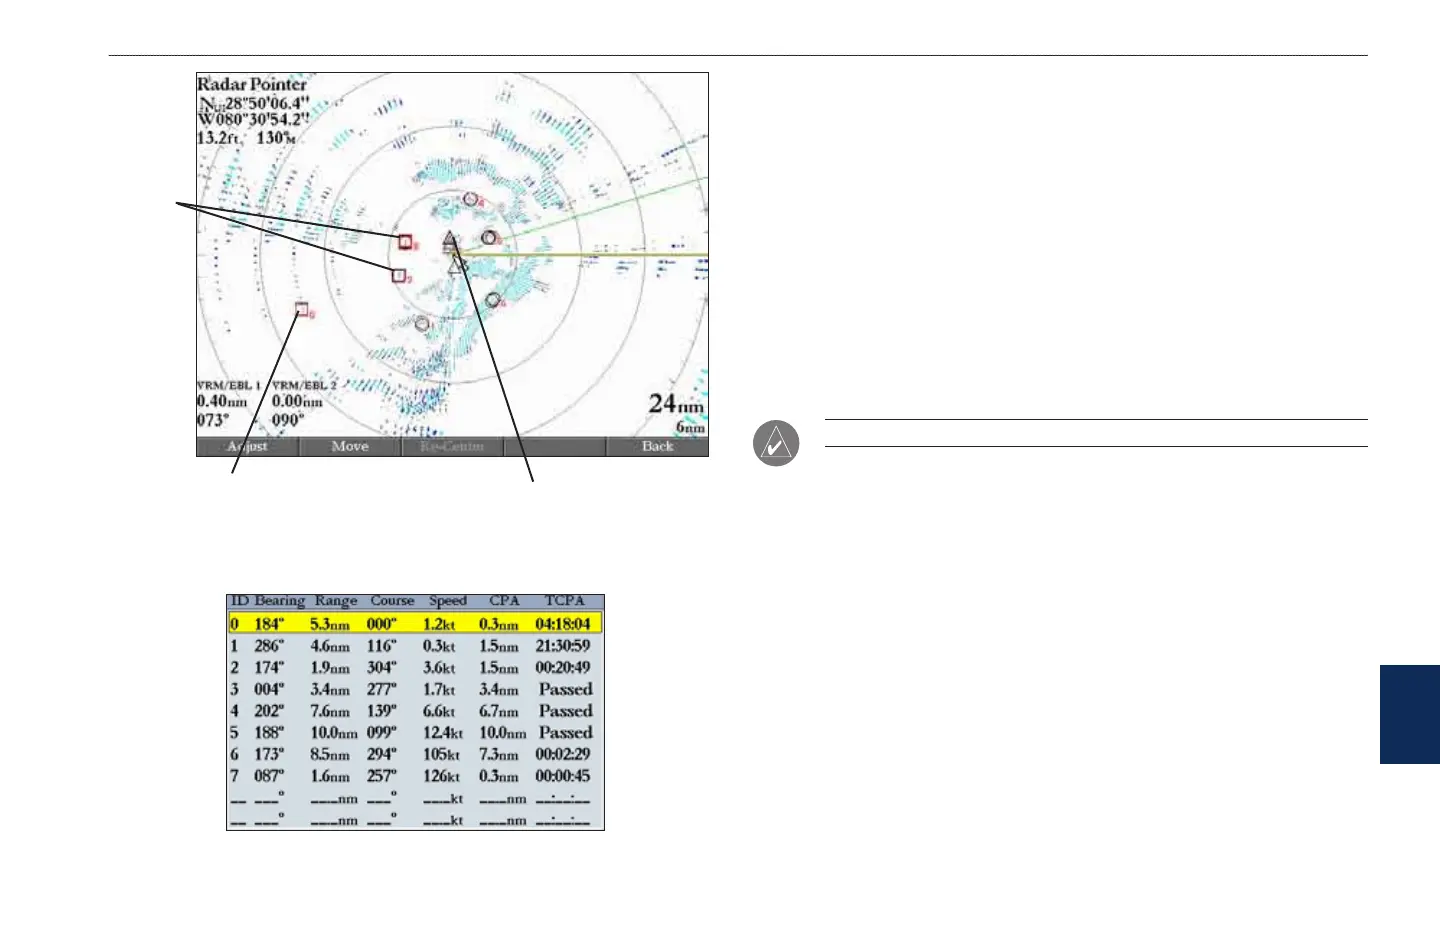Select target row with TCPA 21:30:59
This screenshot has height=936, width=1440.
(x=415, y=646)
